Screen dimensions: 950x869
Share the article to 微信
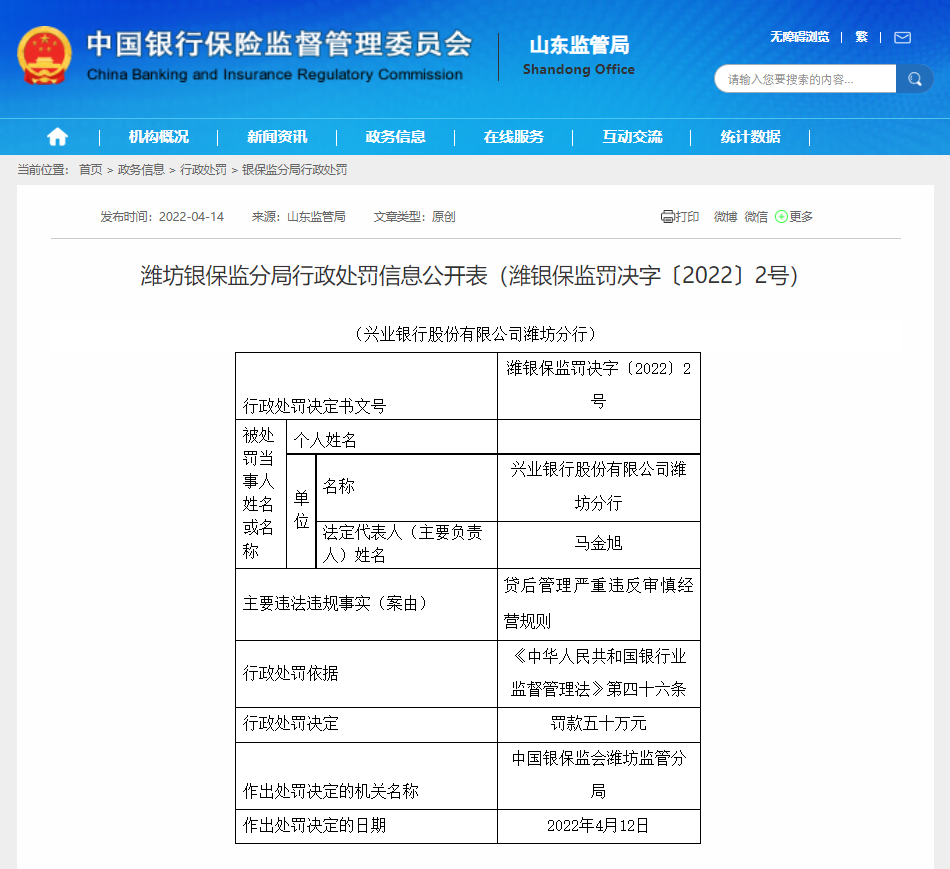click(756, 216)
